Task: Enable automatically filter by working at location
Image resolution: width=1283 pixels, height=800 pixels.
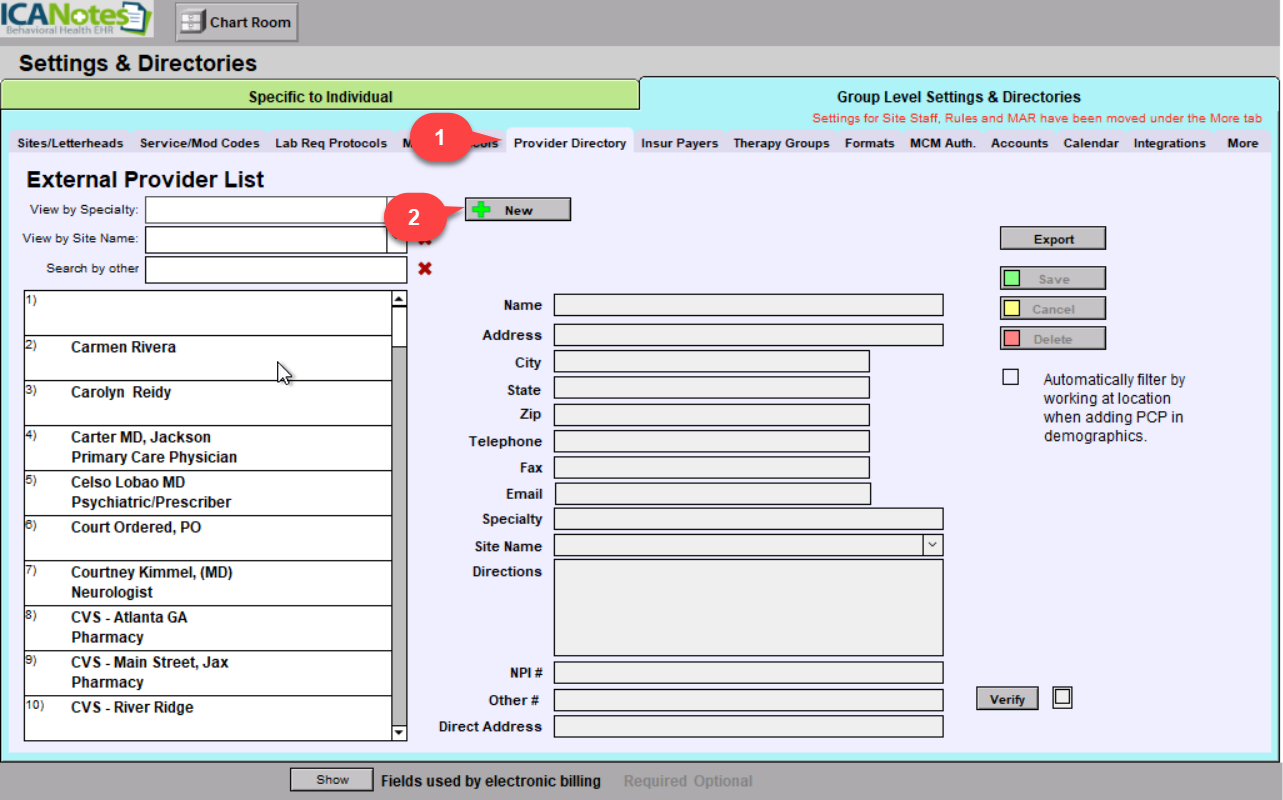Action: (1011, 377)
